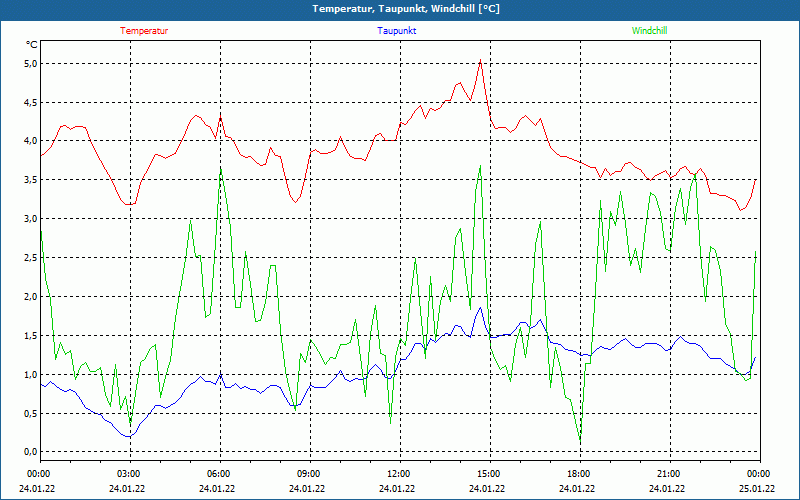Click the 3,5 y-axis value label
Screen dimensions: 800x500
tap(29, 180)
